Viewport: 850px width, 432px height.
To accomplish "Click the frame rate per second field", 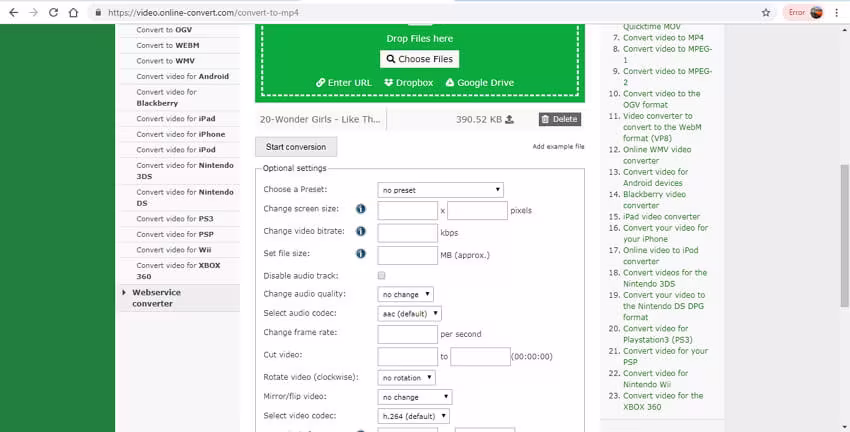I will 408,334.
